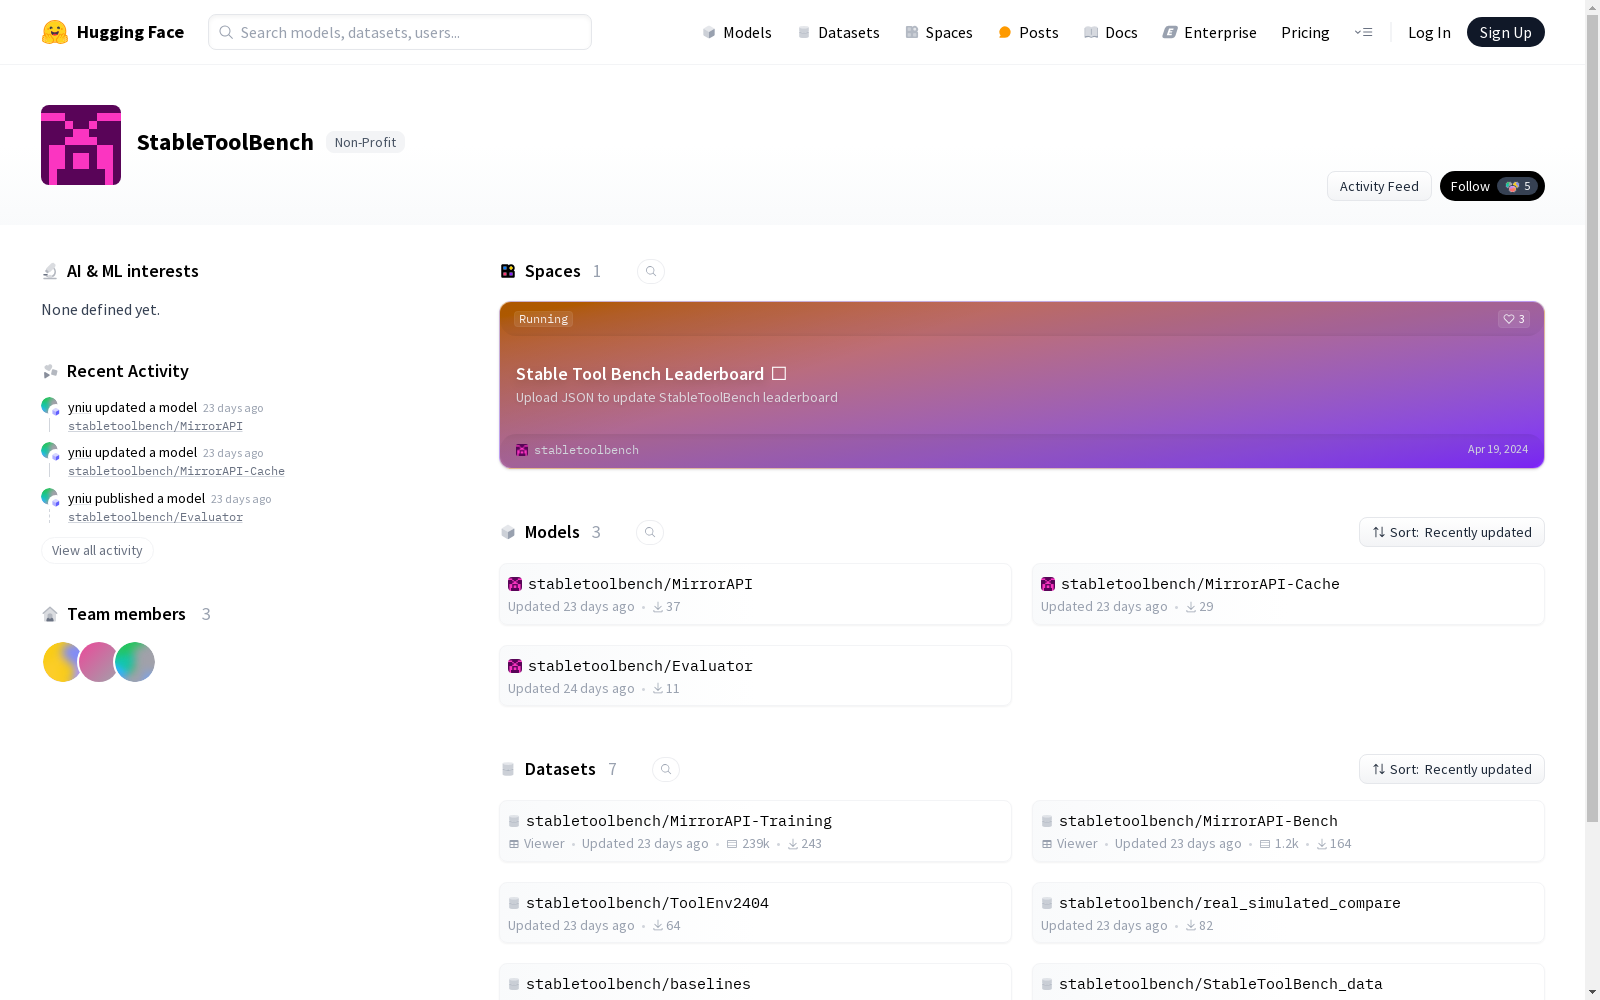
Task: Click the "Recent Activity" heading
Action: (x=127, y=371)
